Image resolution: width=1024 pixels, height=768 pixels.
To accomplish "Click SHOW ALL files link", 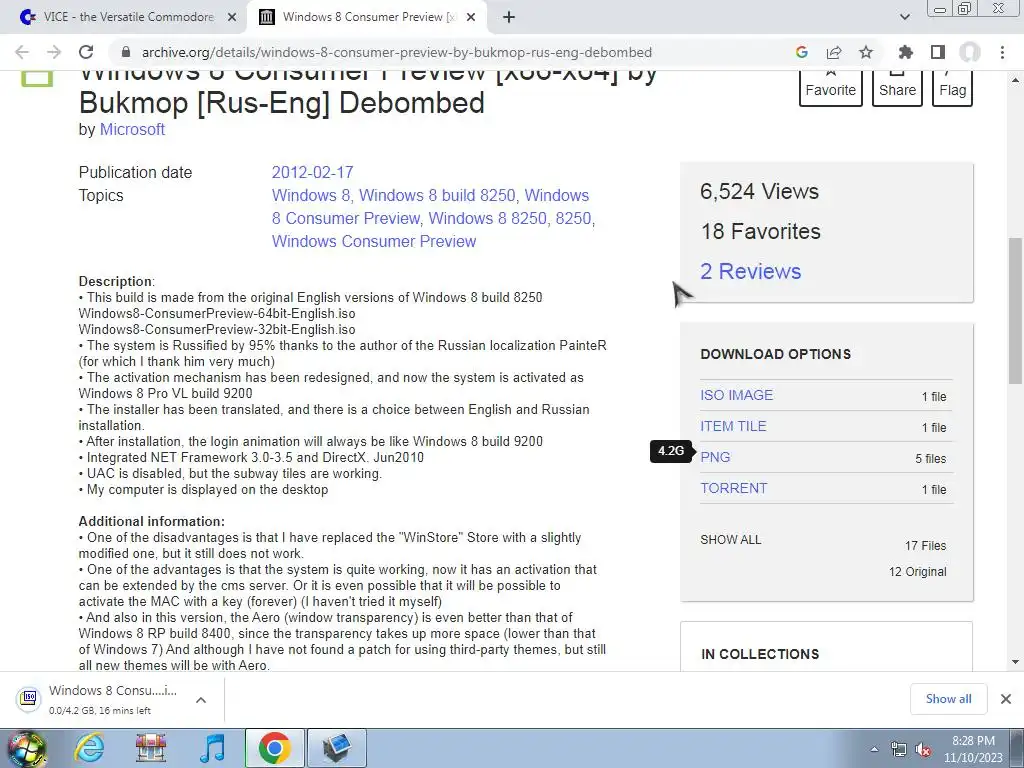I will (x=731, y=539).
